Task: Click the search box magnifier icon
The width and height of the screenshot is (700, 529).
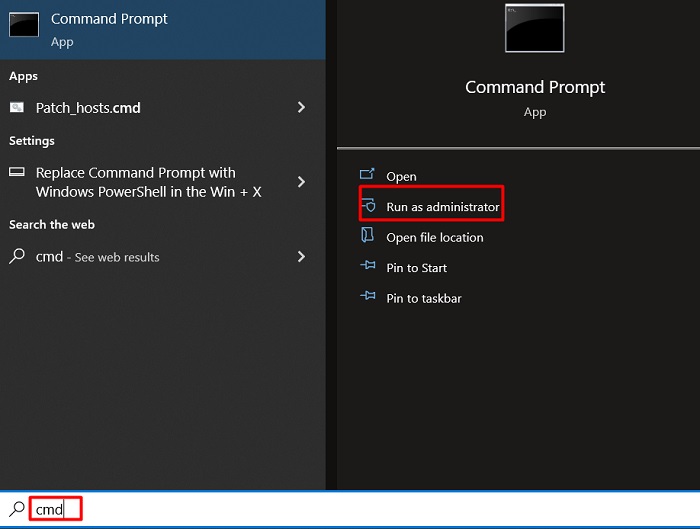Action: [x=17, y=509]
